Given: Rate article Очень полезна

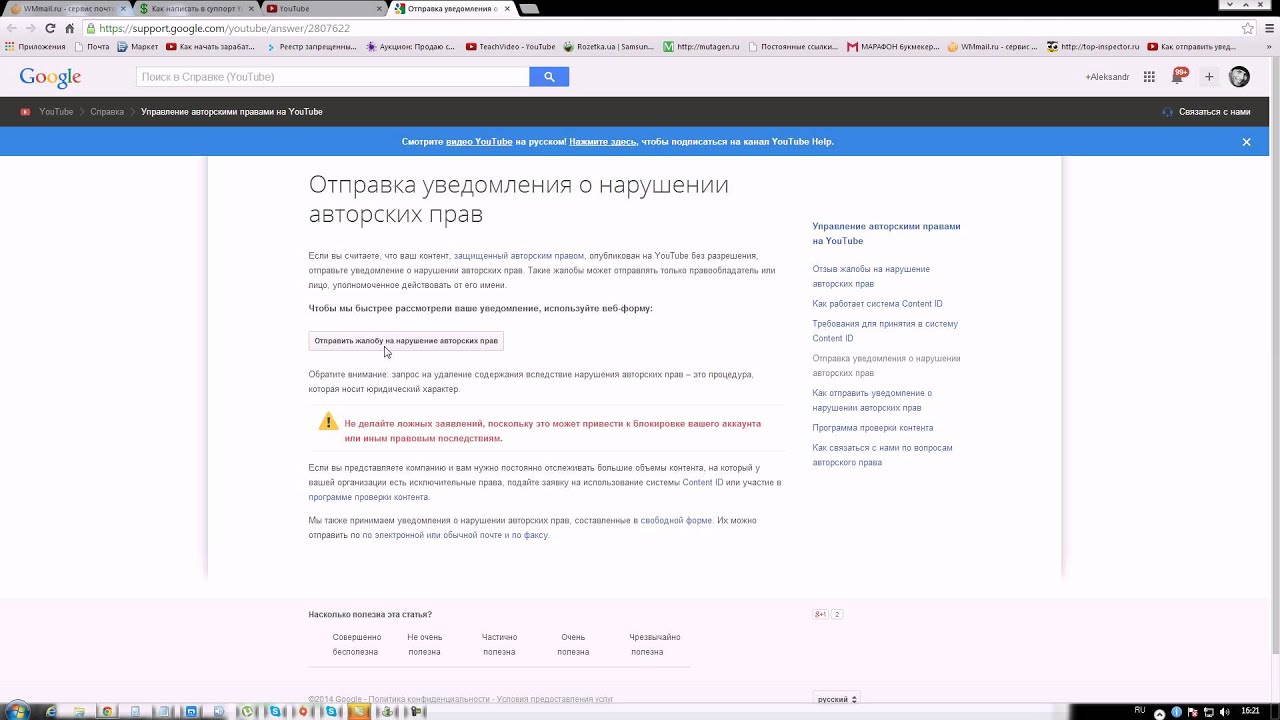Looking at the screenshot, I should (x=573, y=645).
